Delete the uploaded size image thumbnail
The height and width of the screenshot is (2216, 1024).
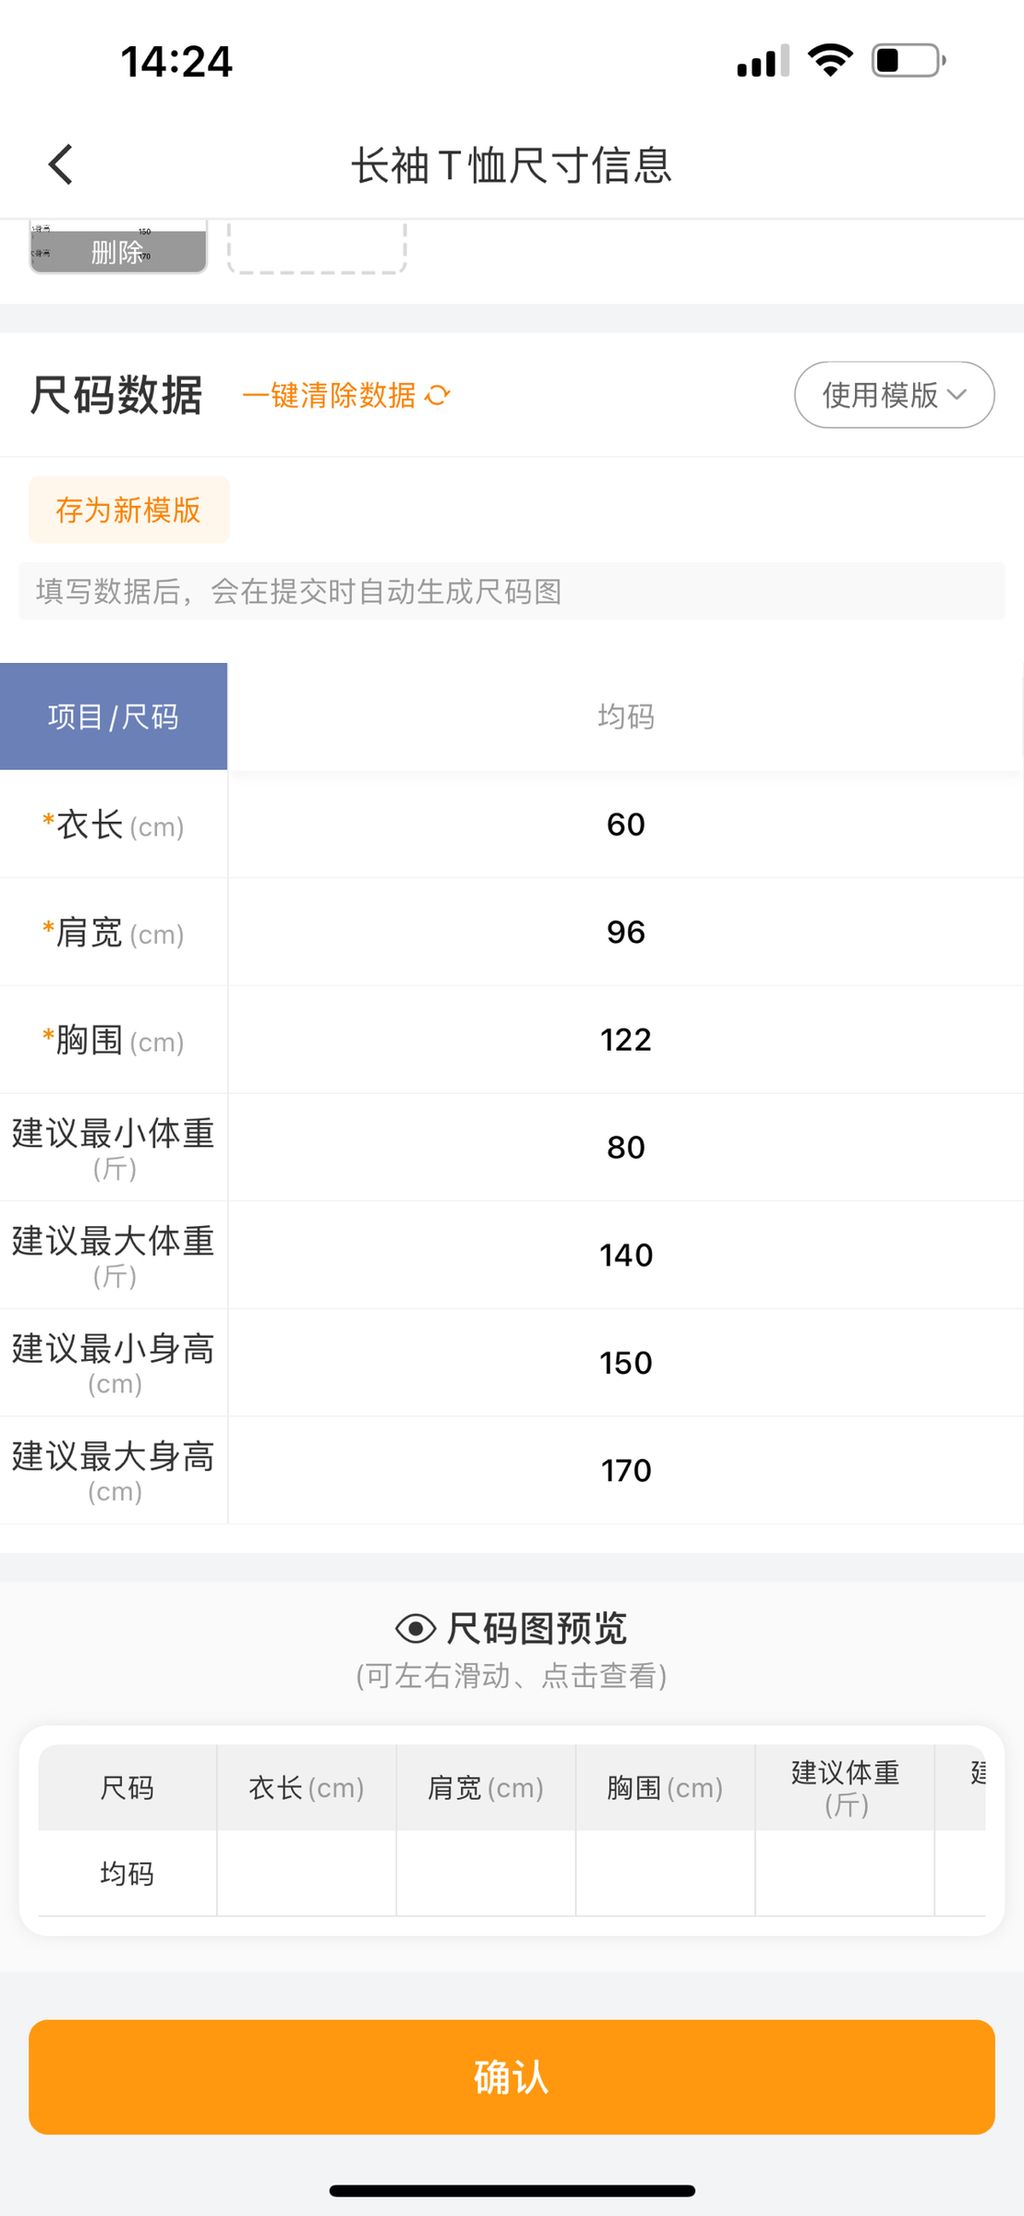click(x=118, y=251)
